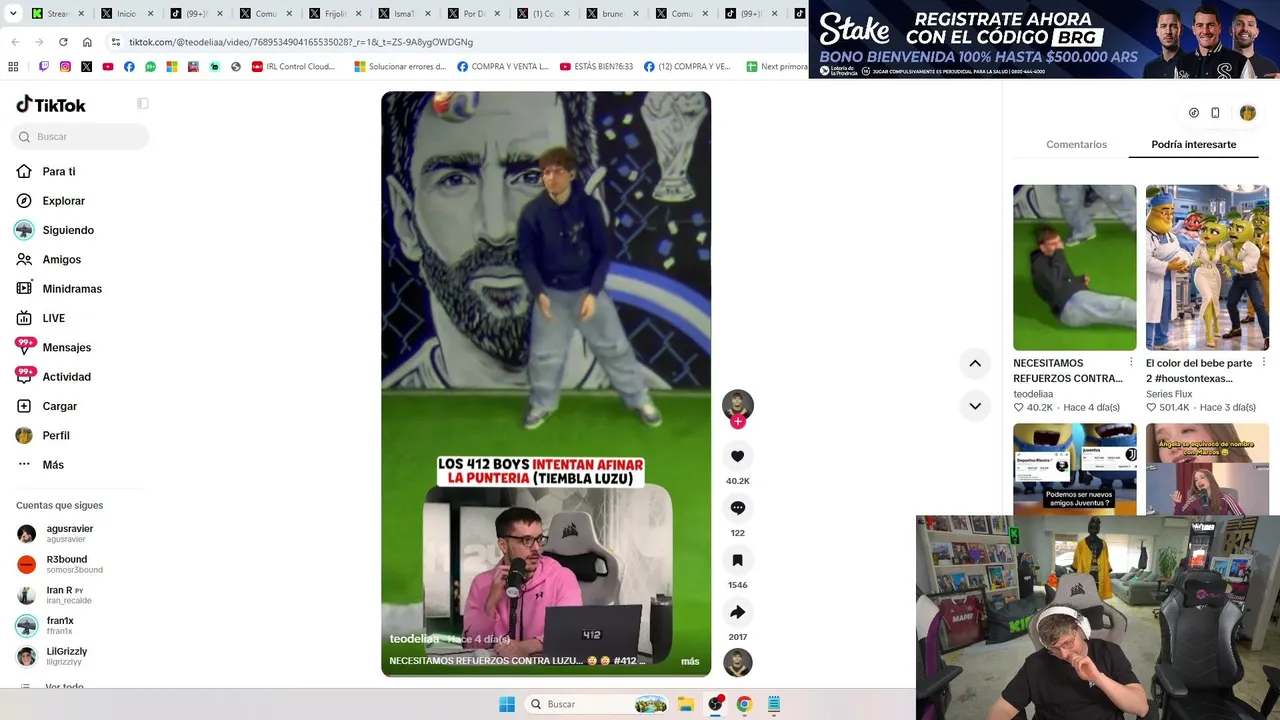Open fran1x followed account
1280x720 pixels.
pos(45,625)
